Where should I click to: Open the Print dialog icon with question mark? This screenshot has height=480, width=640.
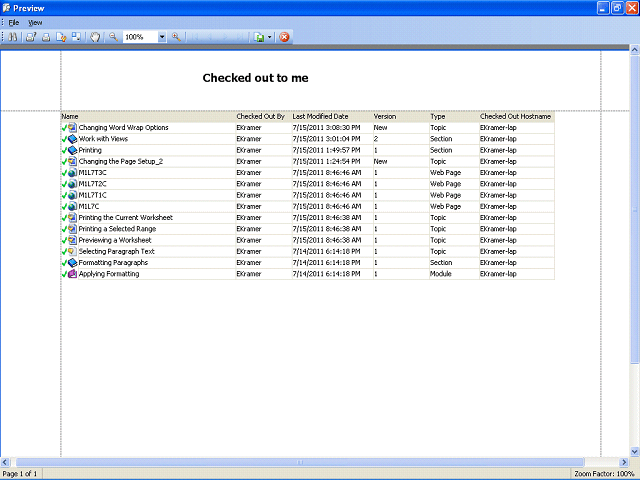pos(31,37)
